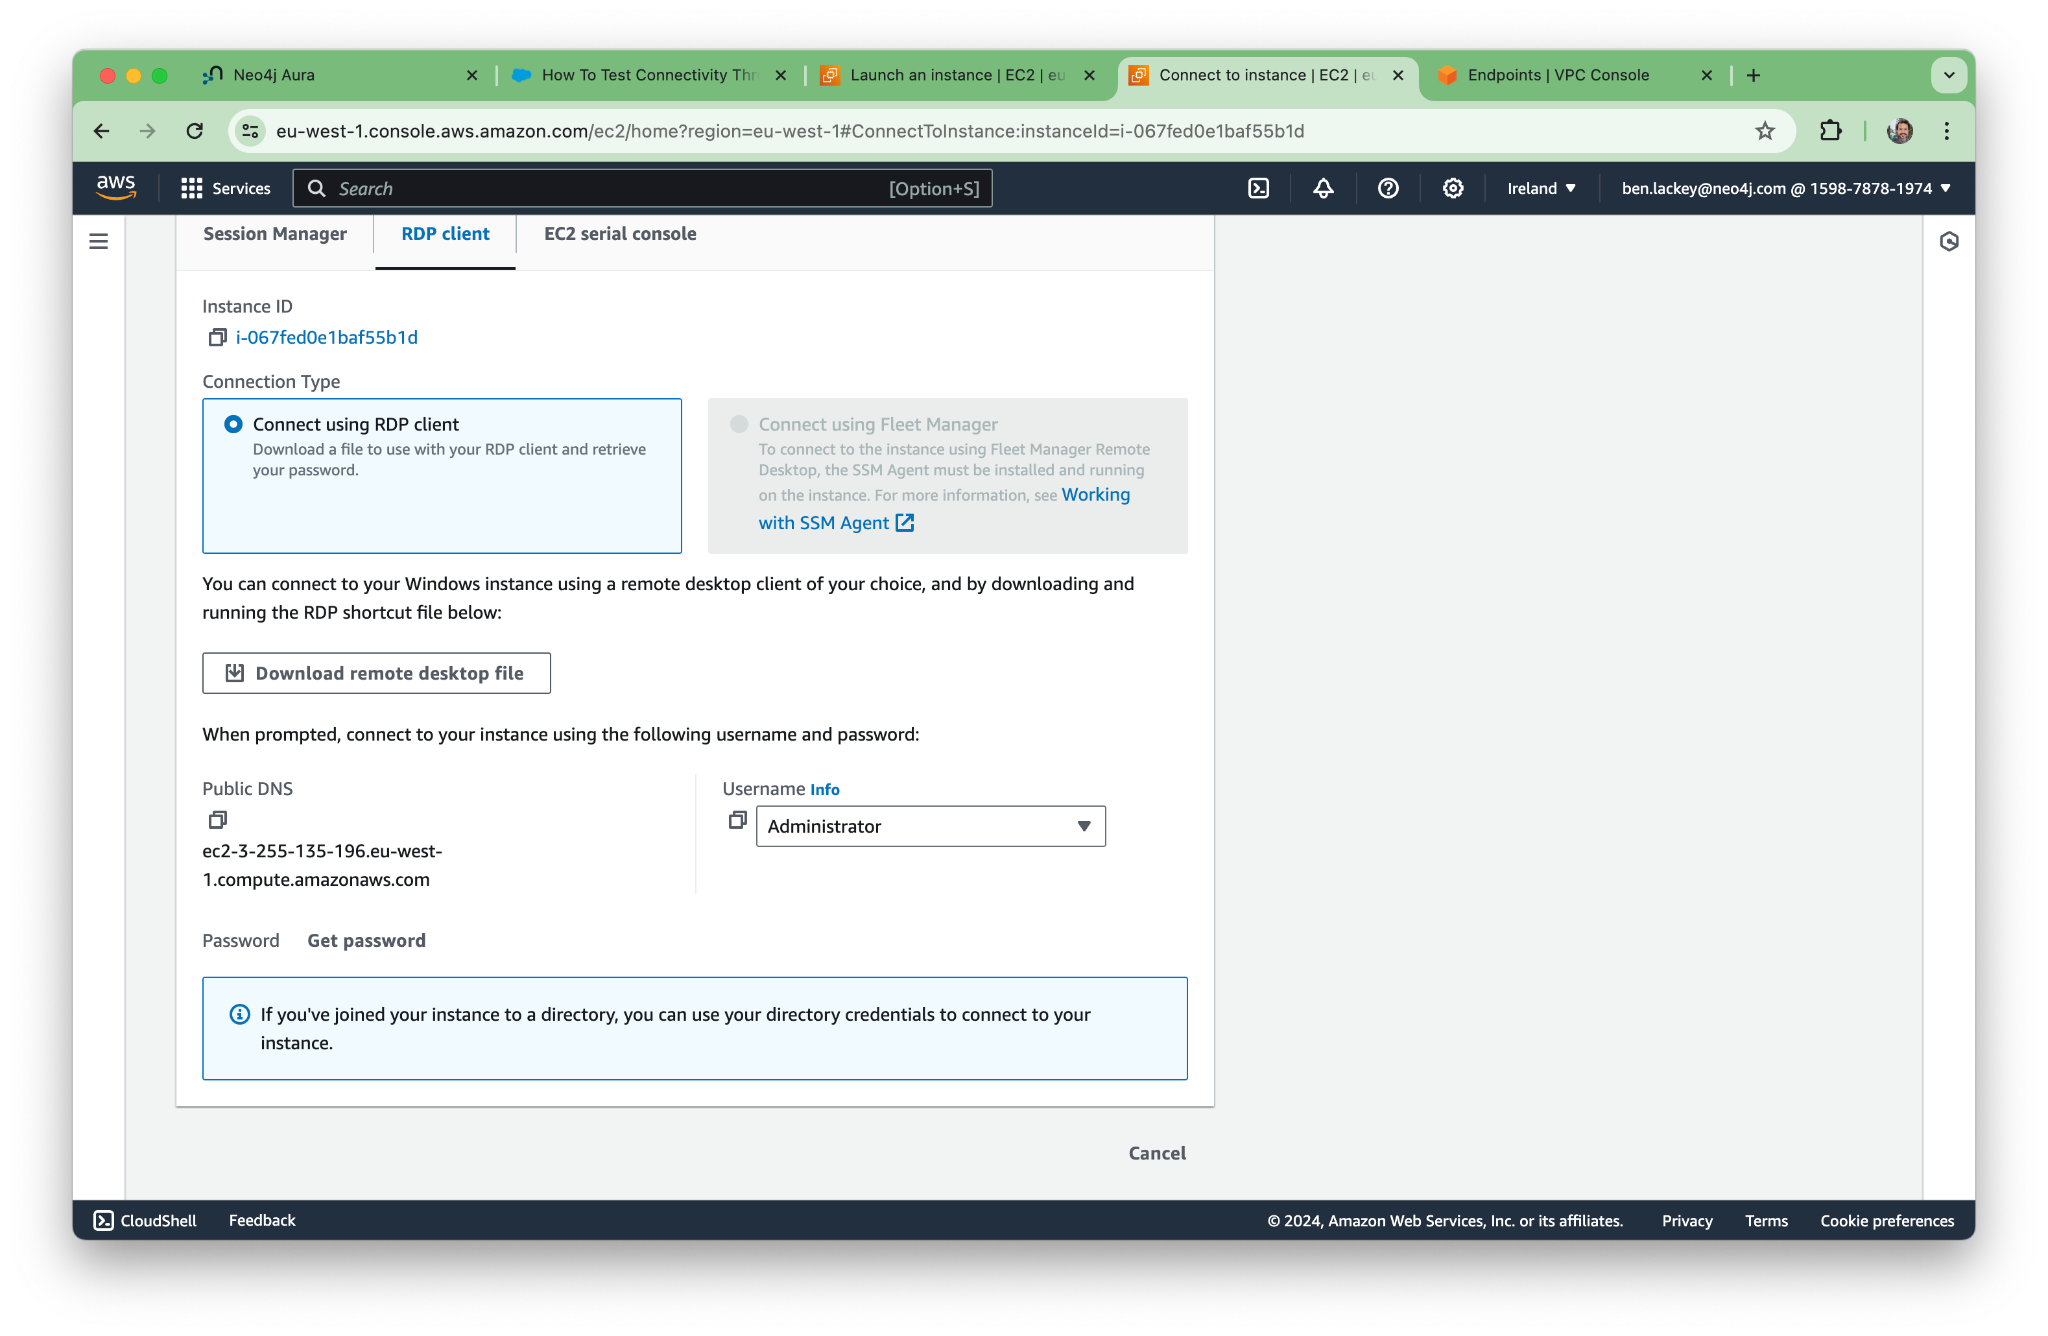Open the ben.lackey account menu

[1786, 188]
